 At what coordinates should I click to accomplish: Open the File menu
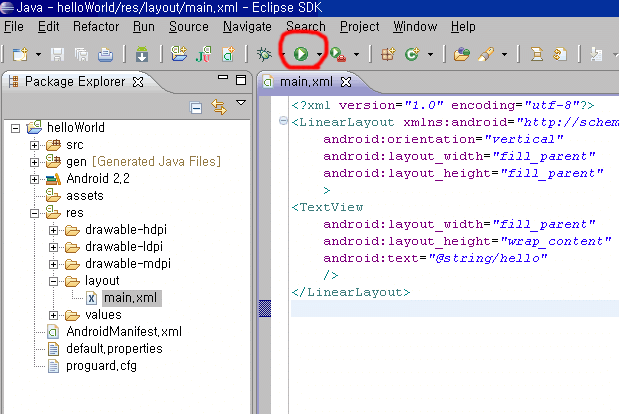click(x=14, y=26)
